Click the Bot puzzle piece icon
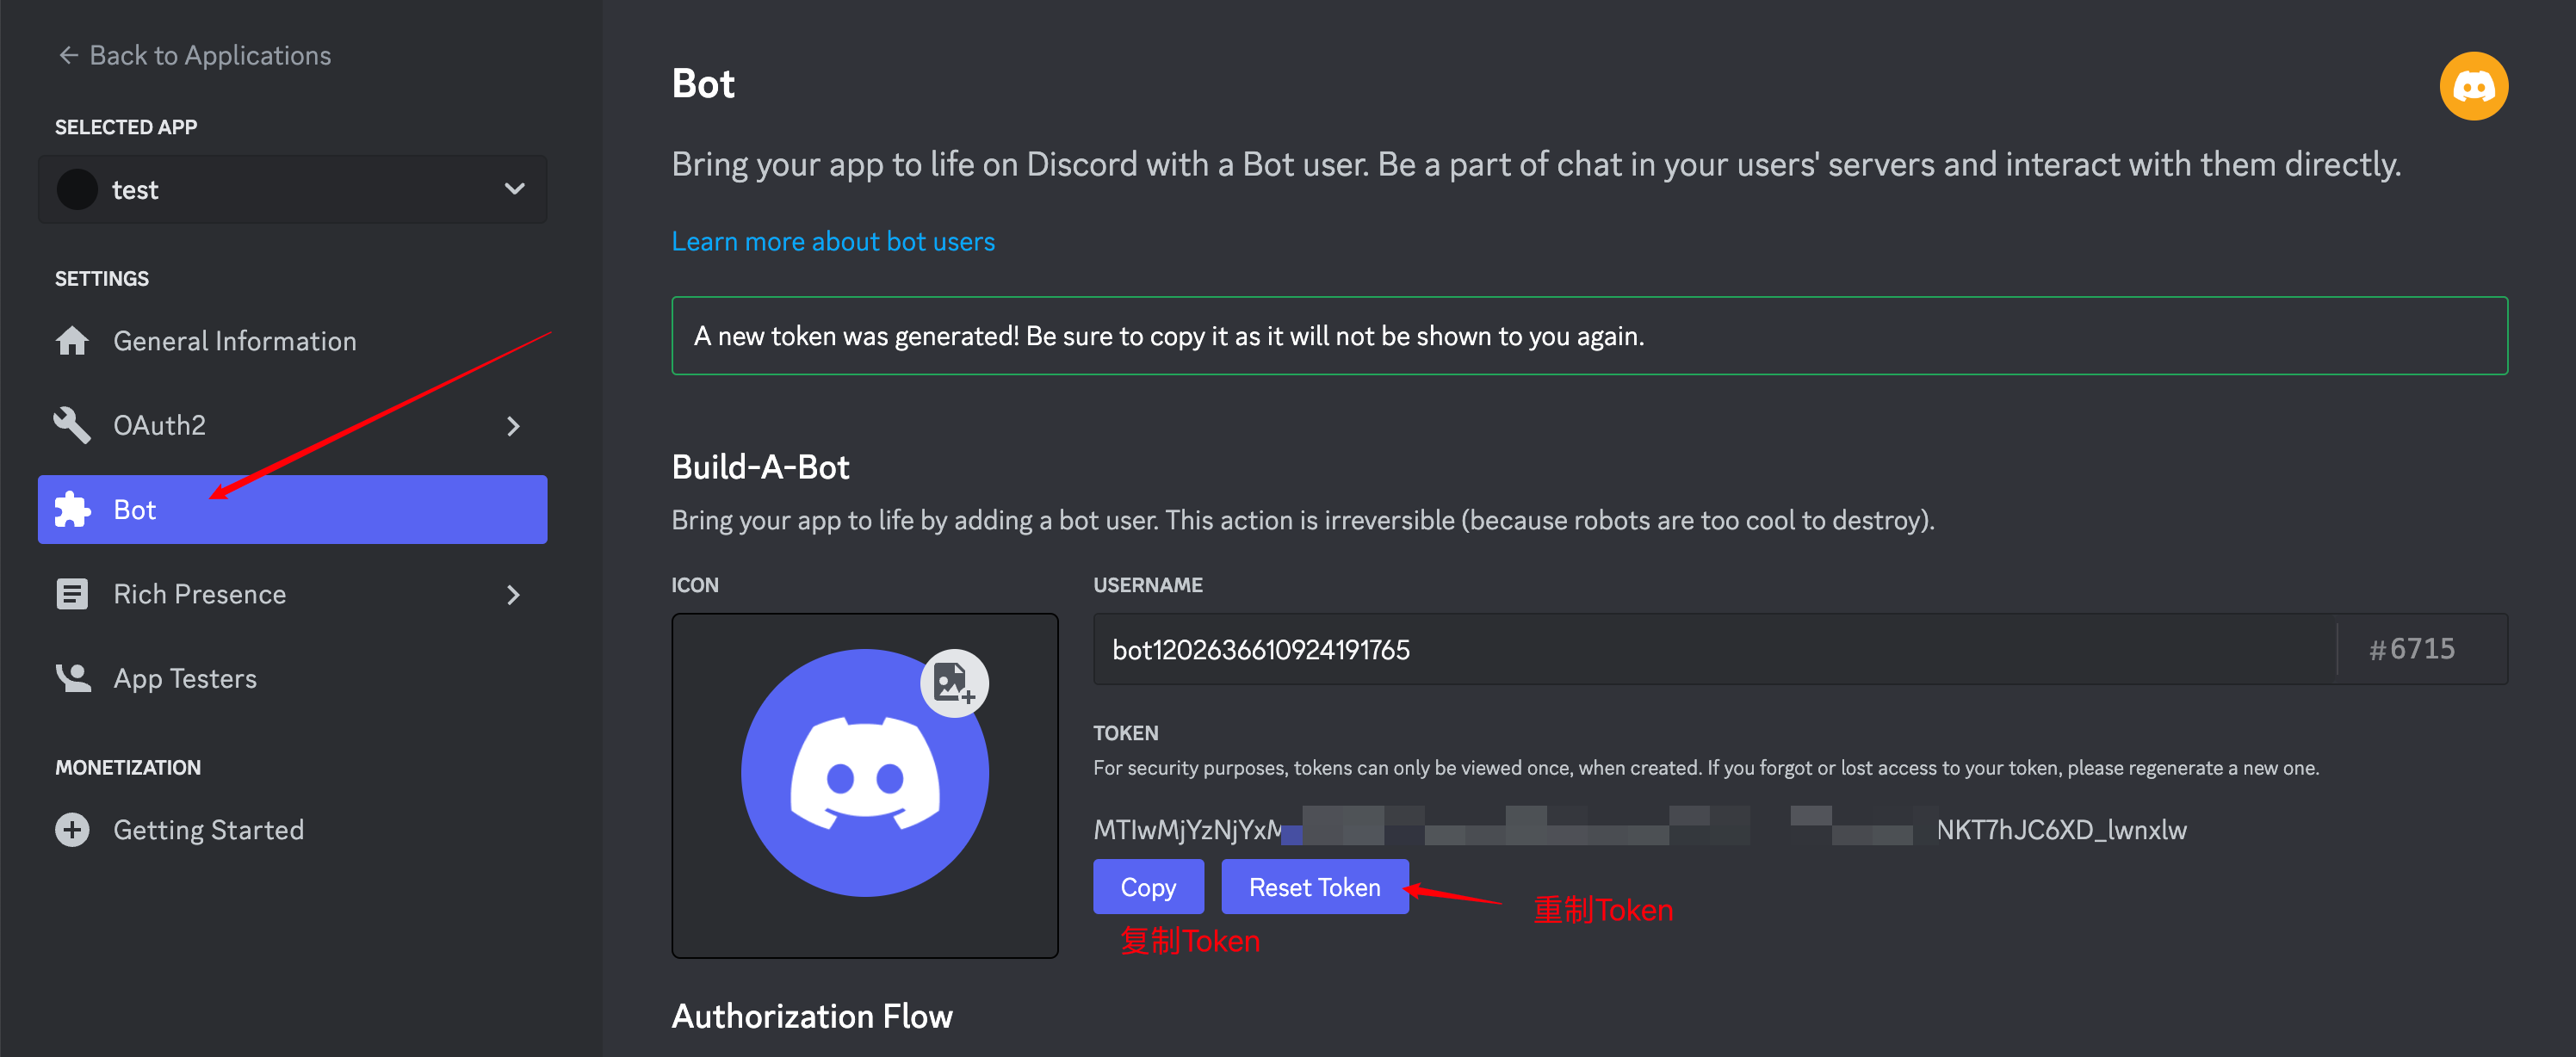Screen dimensions: 2576x1057 [x=72, y=510]
